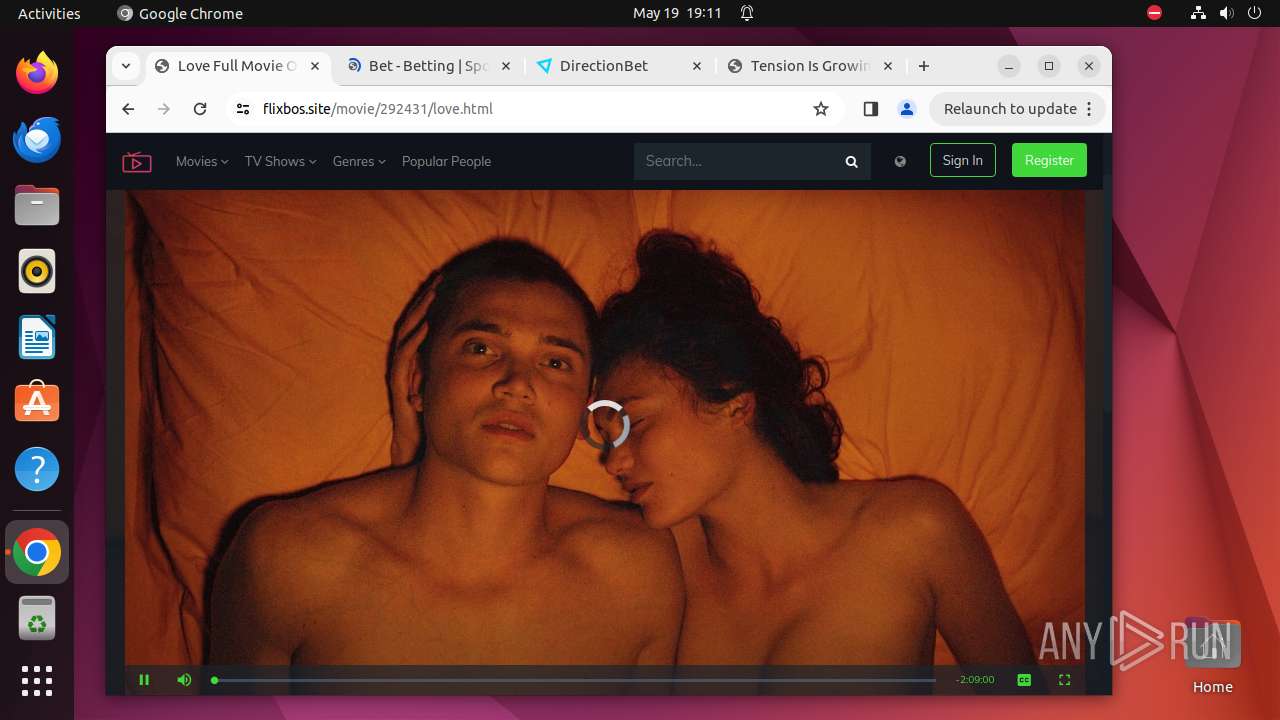Click the search magnifier icon

click(852, 161)
